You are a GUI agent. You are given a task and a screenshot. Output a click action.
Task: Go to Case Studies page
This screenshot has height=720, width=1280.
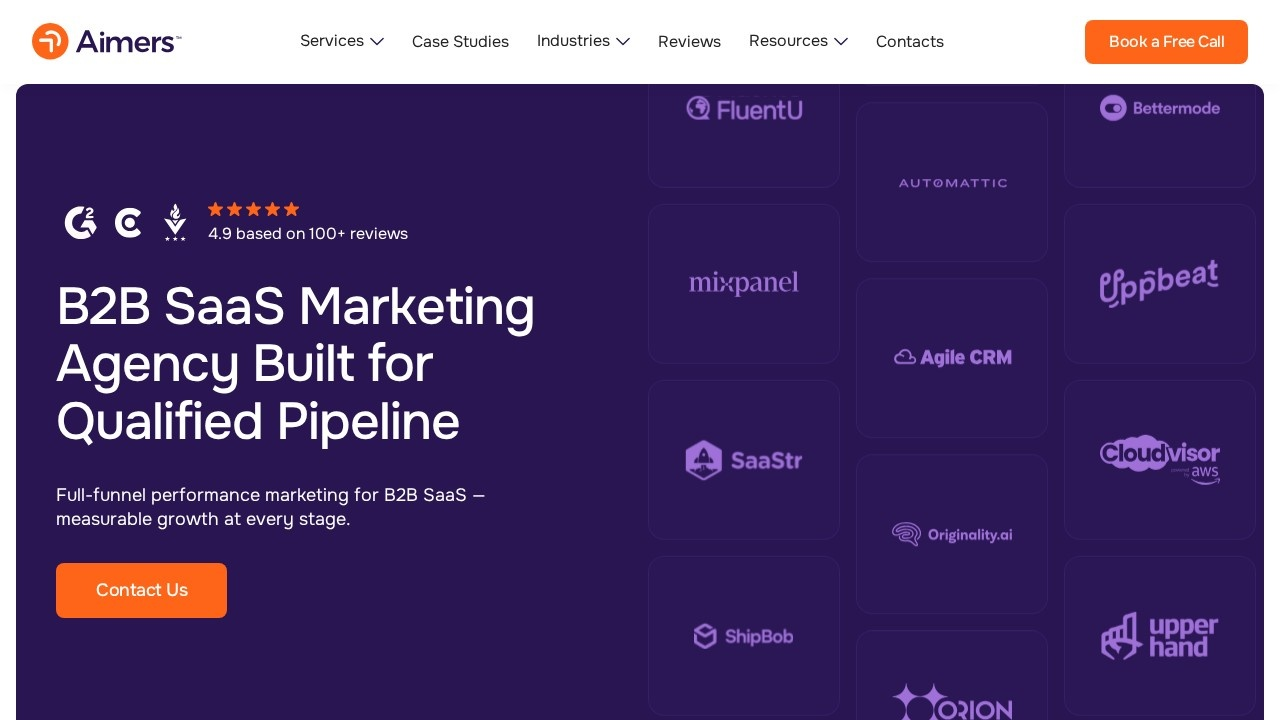point(460,42)
